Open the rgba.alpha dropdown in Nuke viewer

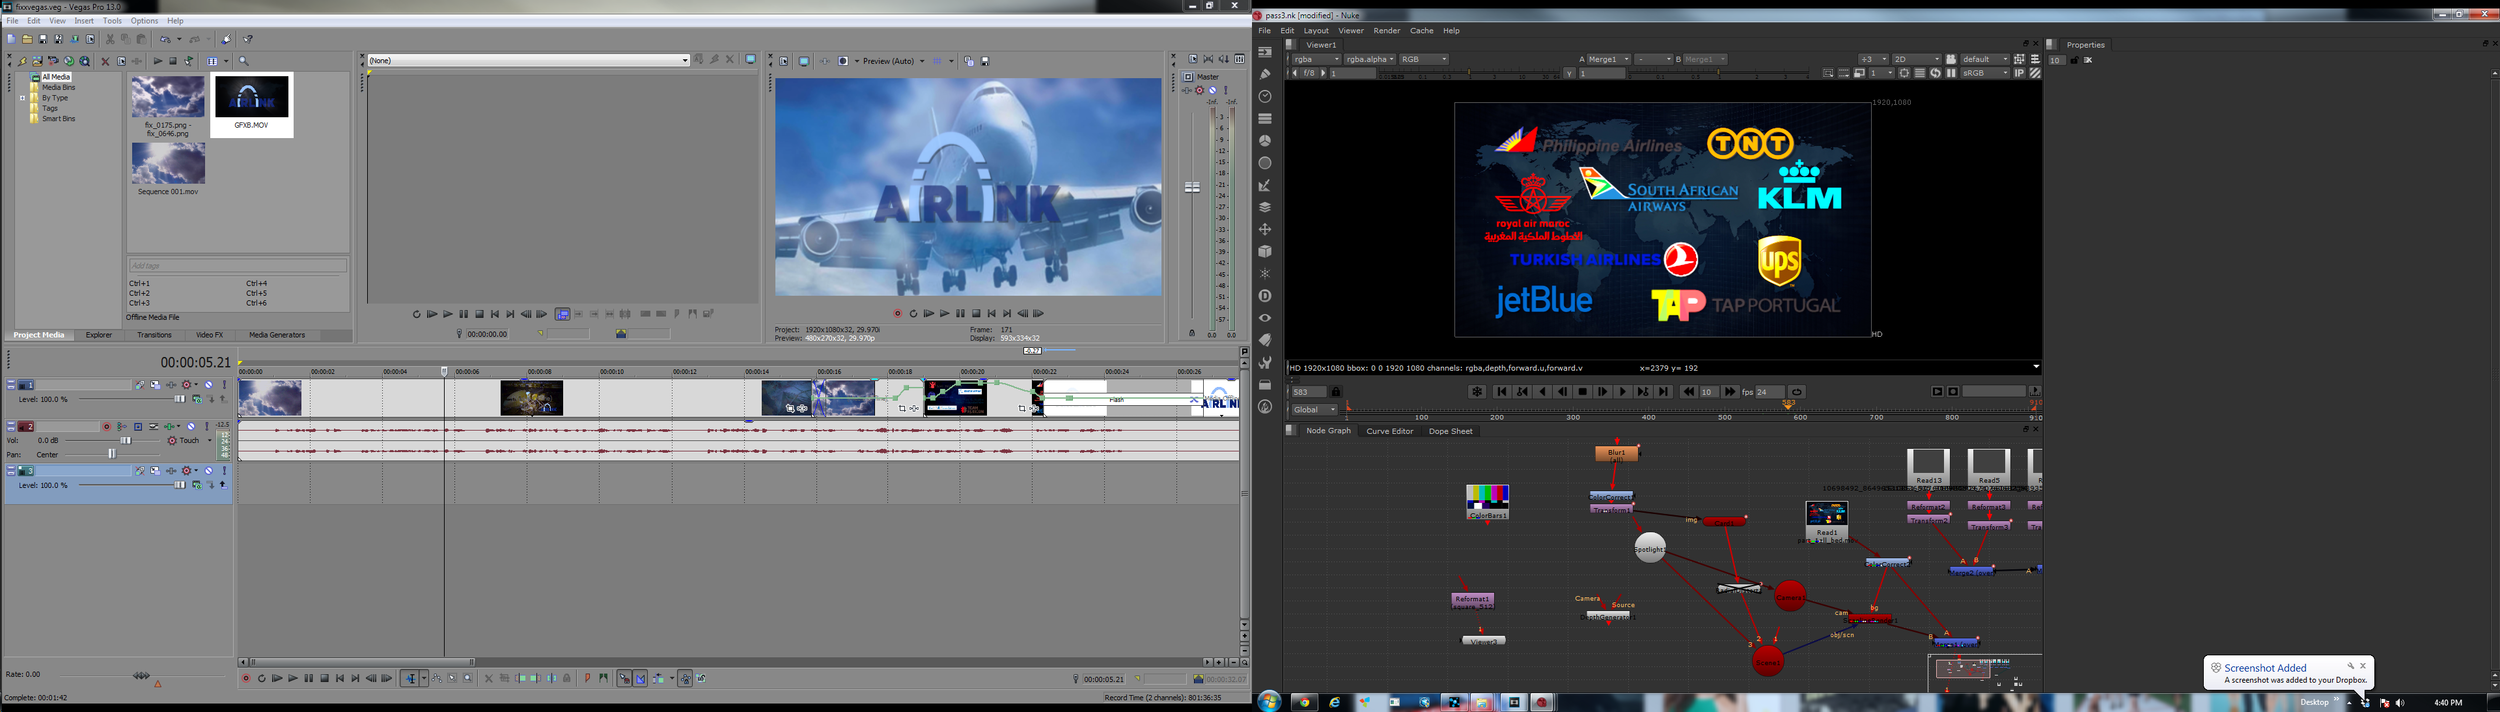coord(1369,59)
